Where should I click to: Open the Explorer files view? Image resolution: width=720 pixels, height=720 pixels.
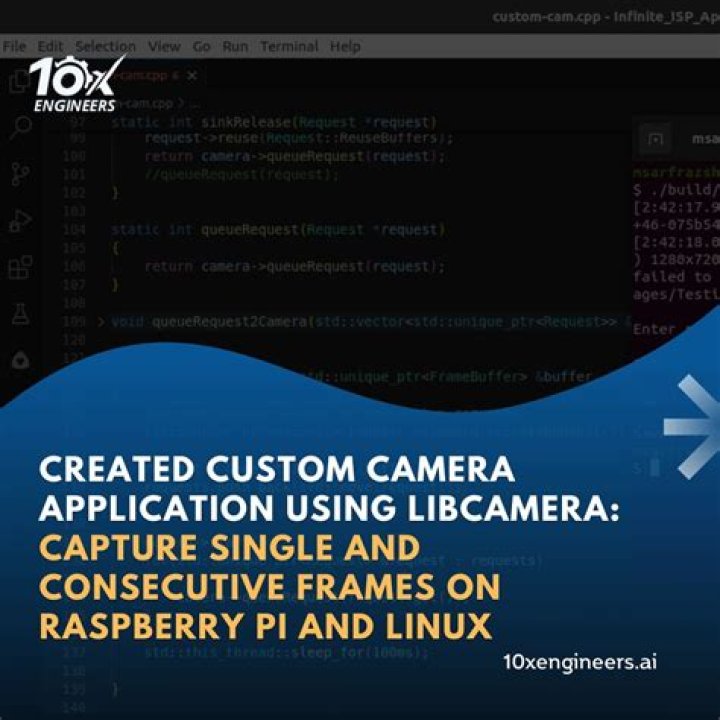[19, 82]
